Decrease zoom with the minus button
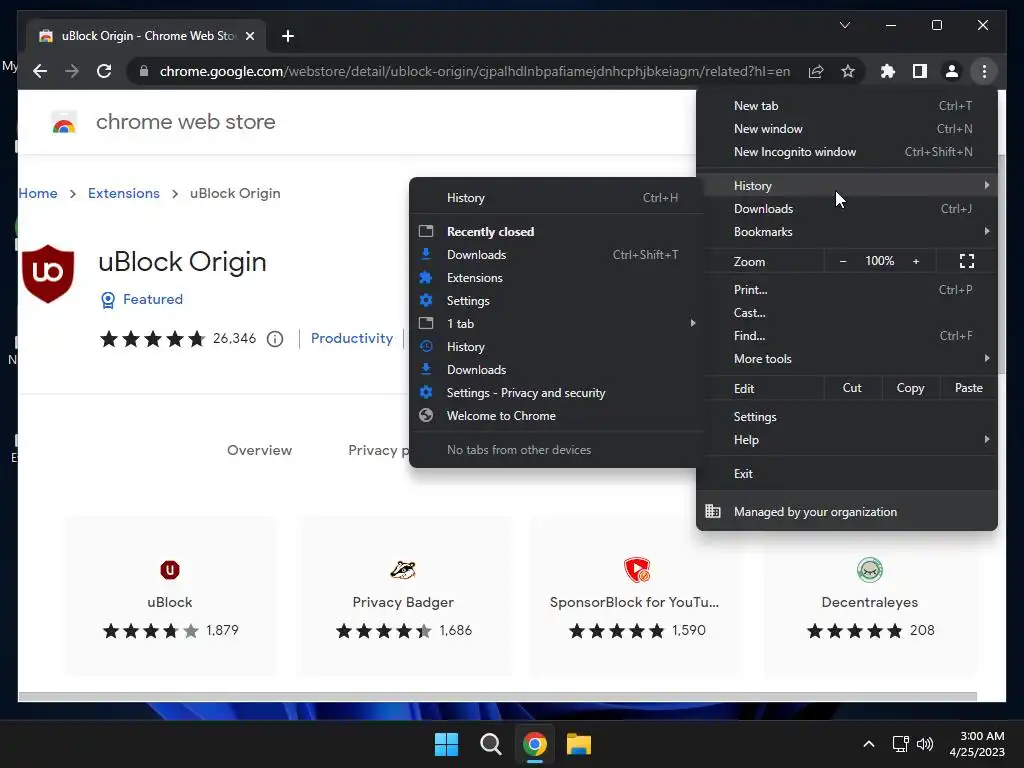 coord(843,261)
